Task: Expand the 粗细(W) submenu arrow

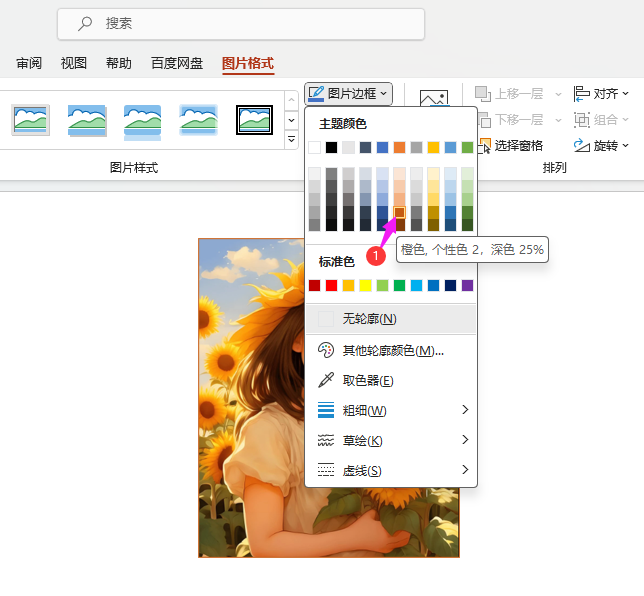Action: click(465, 410)
